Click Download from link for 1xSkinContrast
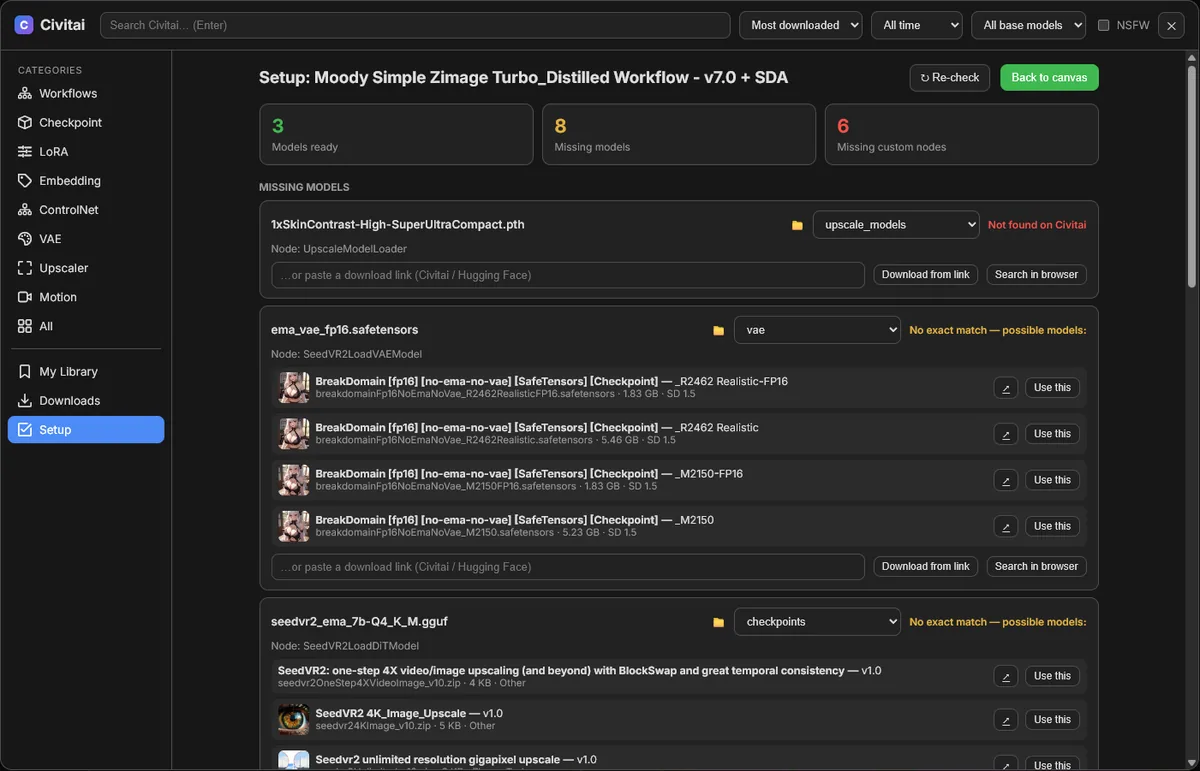Image resolution: width=1200 pixels, height=771 pixels. (925, 274)
